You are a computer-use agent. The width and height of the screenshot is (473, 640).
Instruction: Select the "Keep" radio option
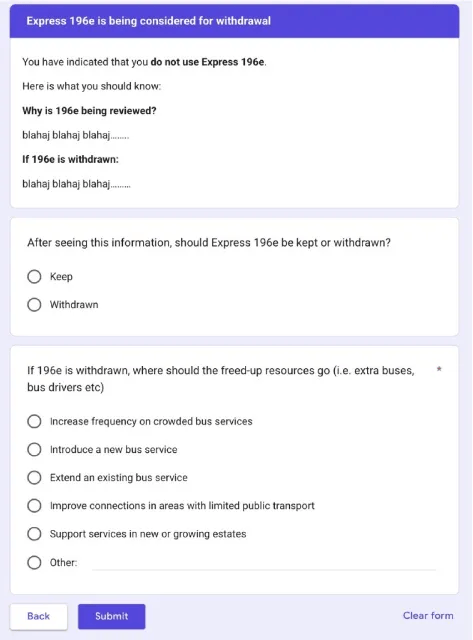tap(34, 276)
